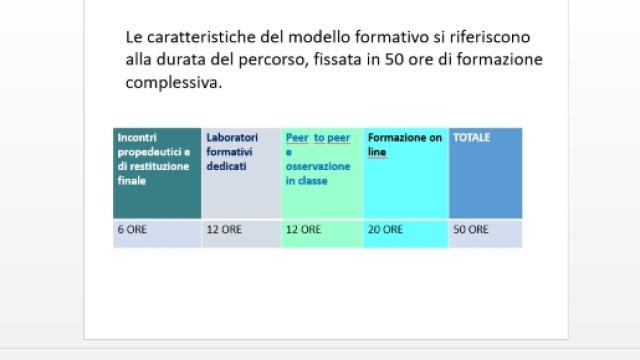Click the paragraph starting "Le caratteristiche del modello"
The height and width of the screenshot is (360, 640).
tap(334, 60)
